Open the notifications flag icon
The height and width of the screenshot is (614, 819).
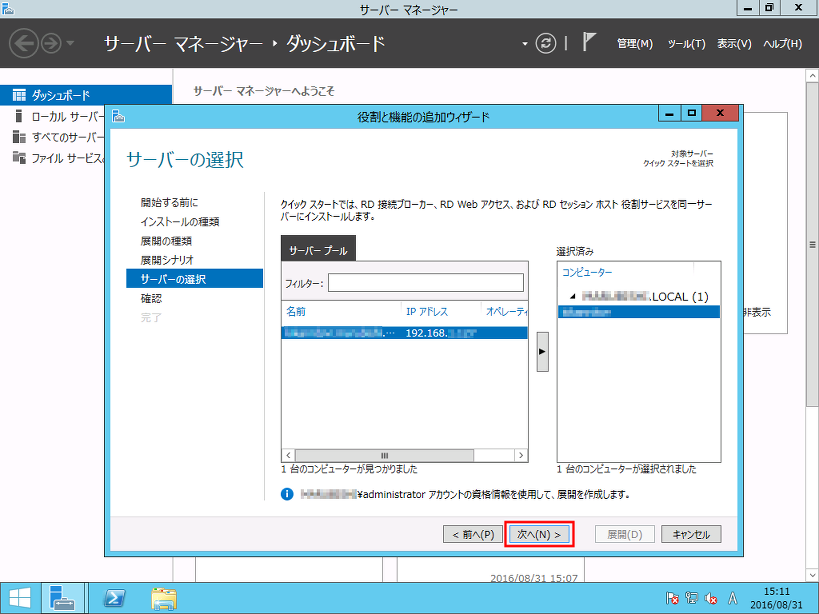click(x=588, y=41)
